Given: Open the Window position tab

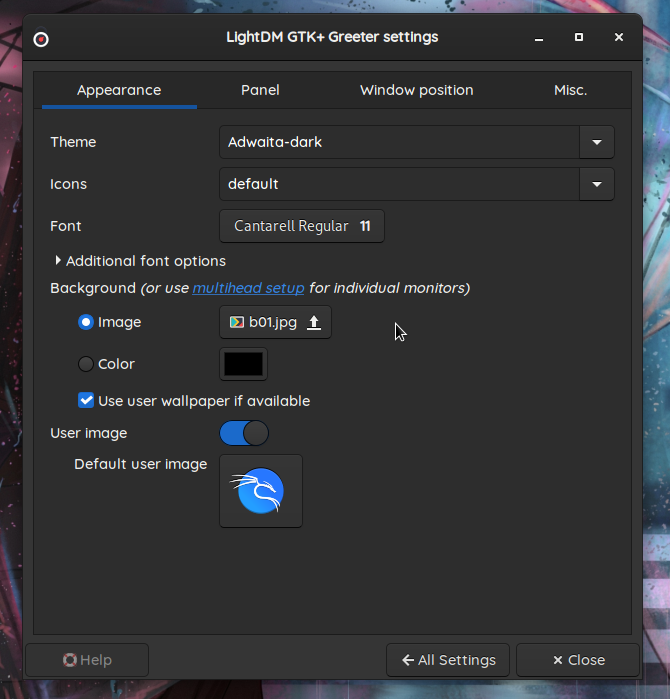Looking at the screenshot, I should [x=417, y=90].
